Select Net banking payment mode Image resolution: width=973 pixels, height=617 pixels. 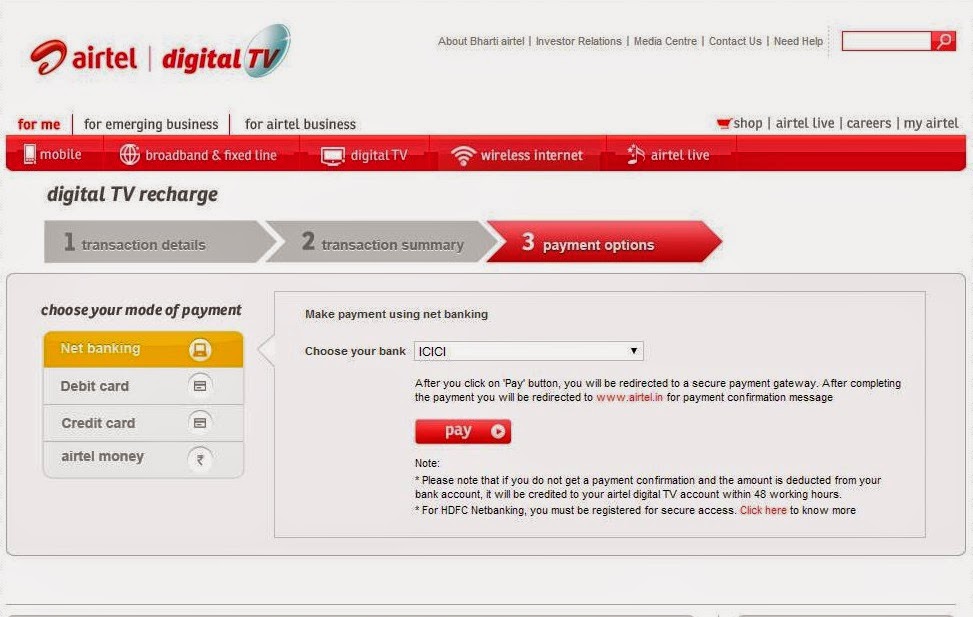143,349
